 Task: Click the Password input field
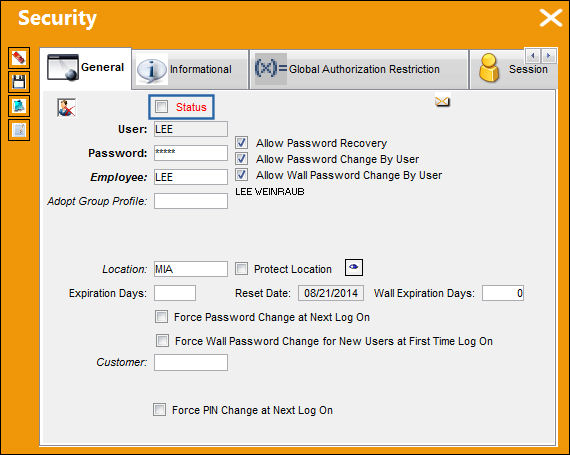coord(191,153)
